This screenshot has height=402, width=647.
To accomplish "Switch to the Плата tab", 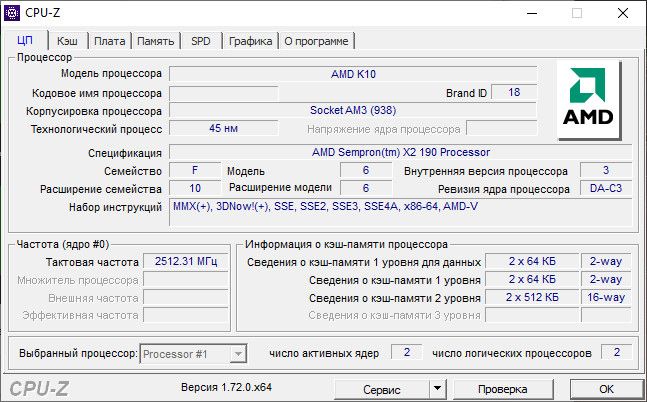I will [x=110, y=41].
